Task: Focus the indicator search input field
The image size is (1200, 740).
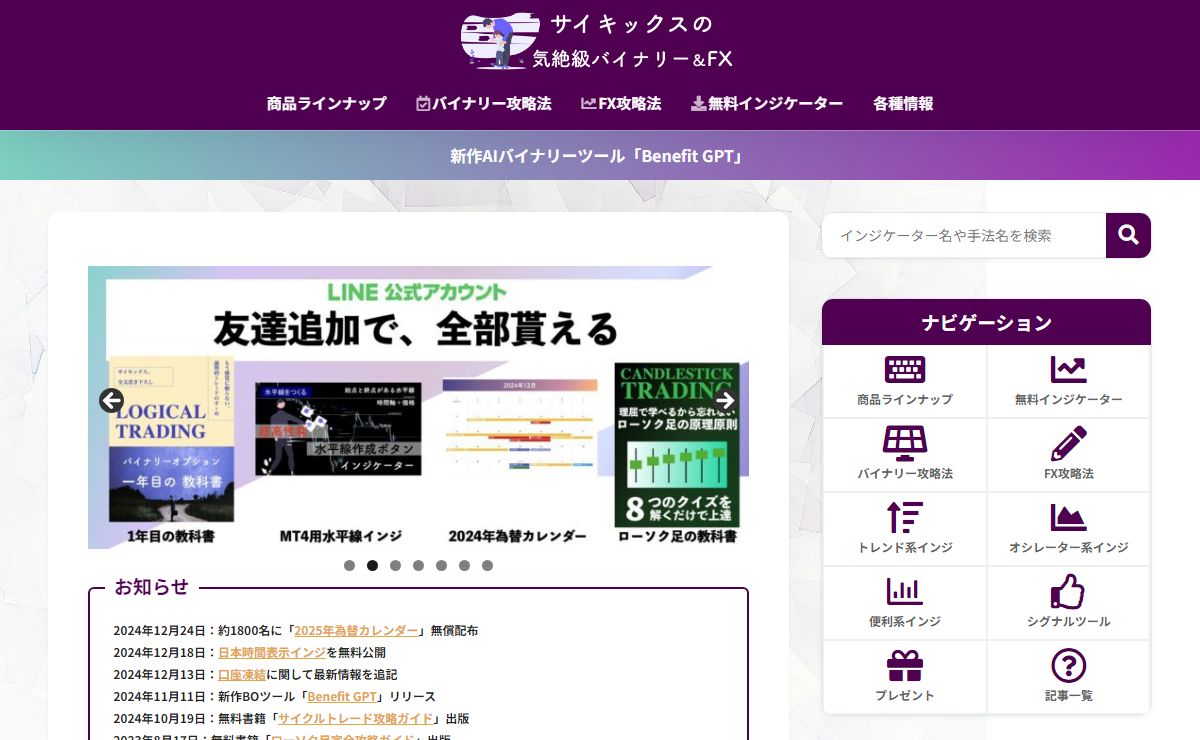Action: click(x=964, y=235)
